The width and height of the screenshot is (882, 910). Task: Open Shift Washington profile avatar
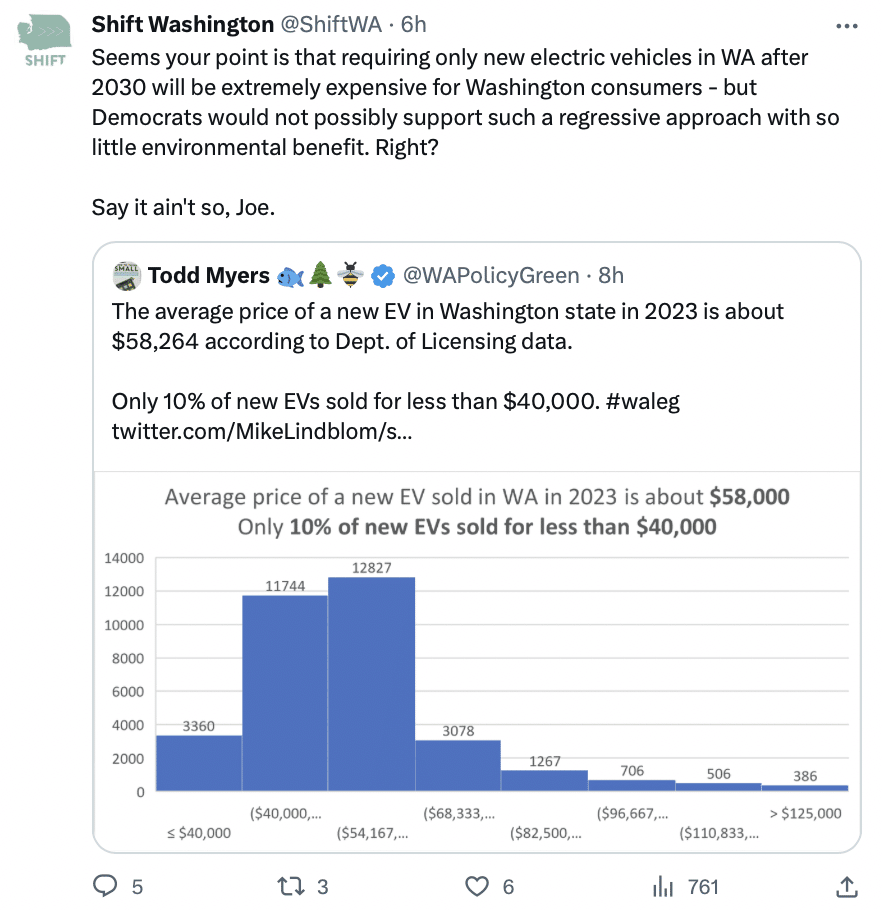tap(44, 40)
